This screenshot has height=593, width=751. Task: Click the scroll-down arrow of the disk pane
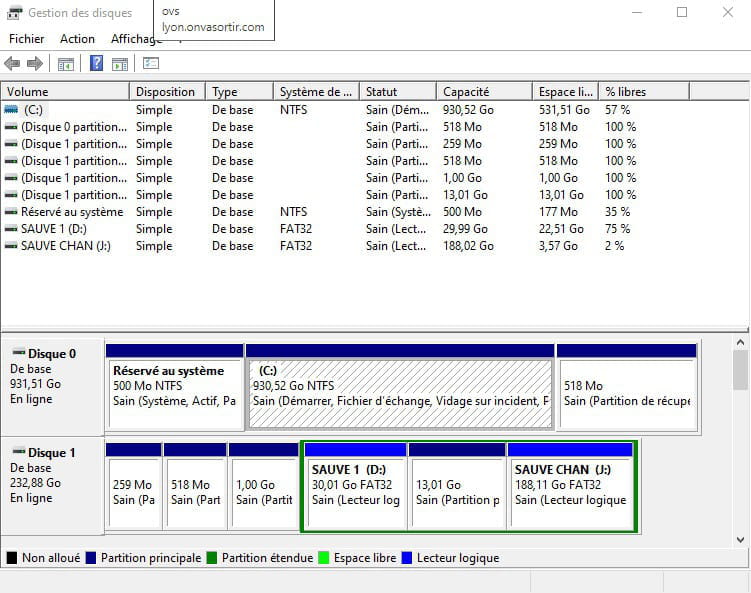coord(741,540)
